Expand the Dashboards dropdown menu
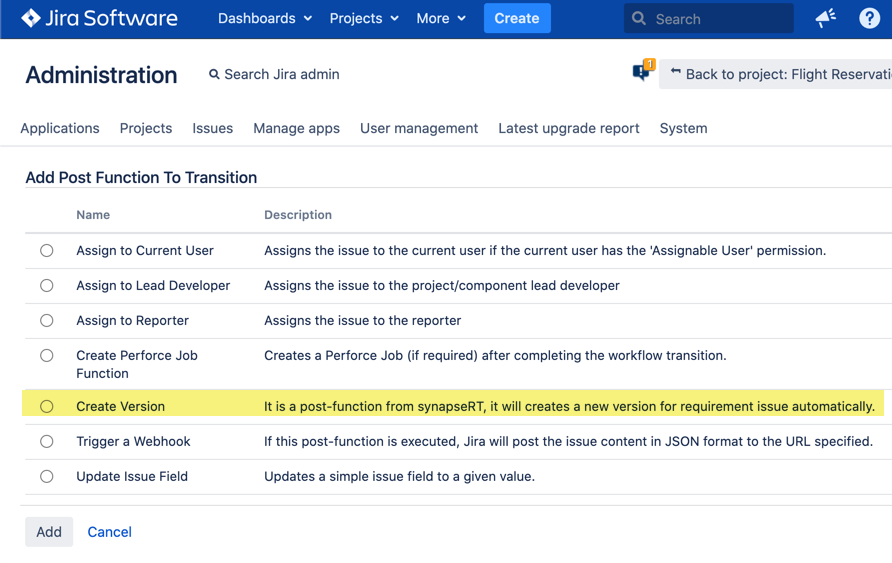Screen dimensions: 892x563 click(x=265, y=18)
